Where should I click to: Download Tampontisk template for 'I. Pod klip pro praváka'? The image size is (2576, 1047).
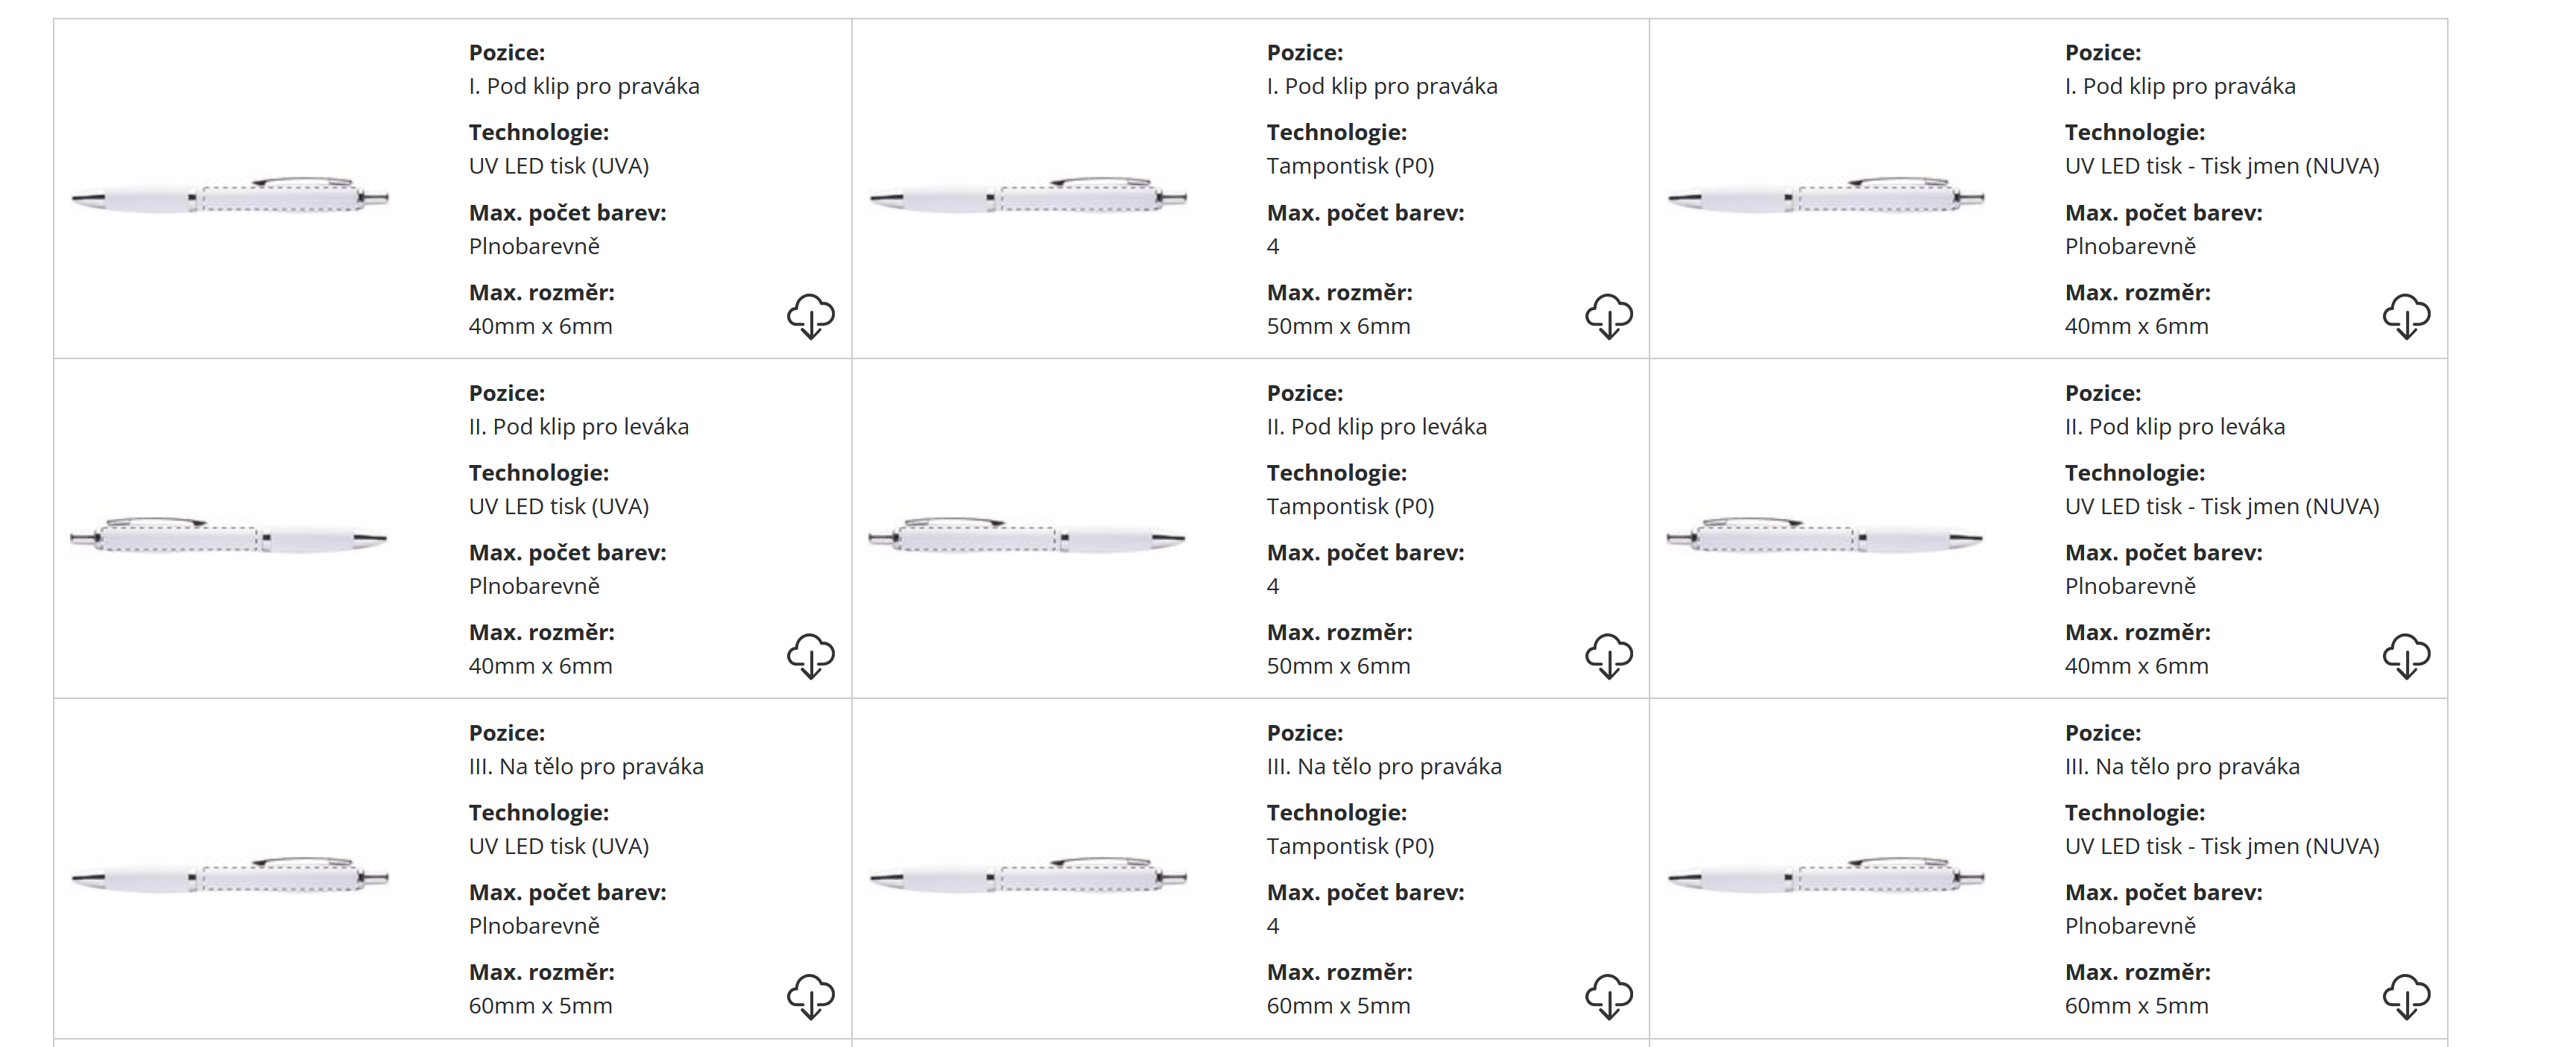[x=1608, y=316]
